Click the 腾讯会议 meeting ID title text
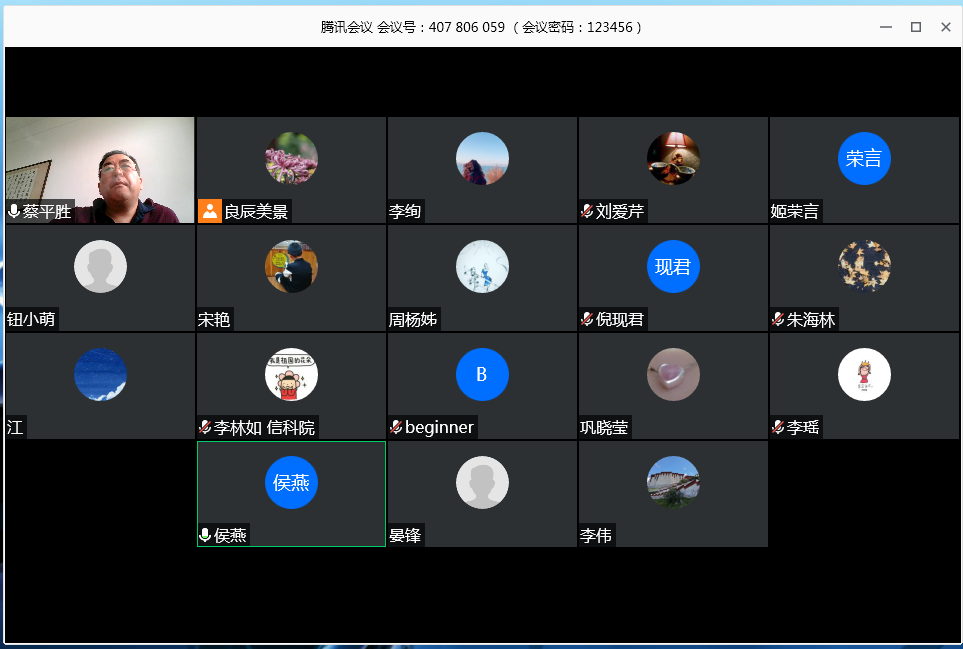Image resolution: width=963 pixels, height=649 pixels. coord(481,27)
